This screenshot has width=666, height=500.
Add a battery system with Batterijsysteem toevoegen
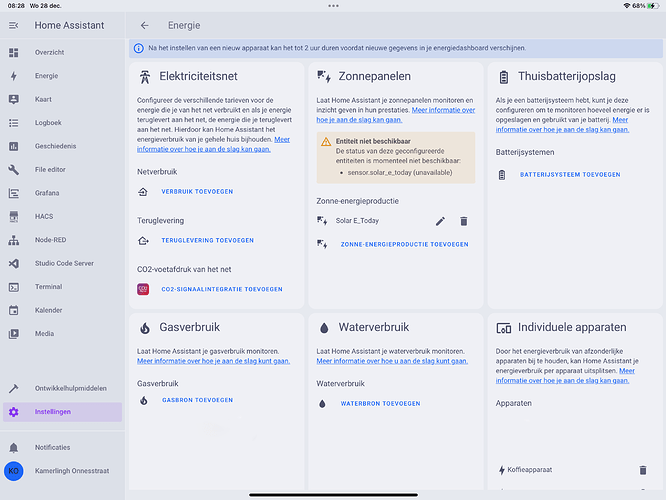click(570, 175)
